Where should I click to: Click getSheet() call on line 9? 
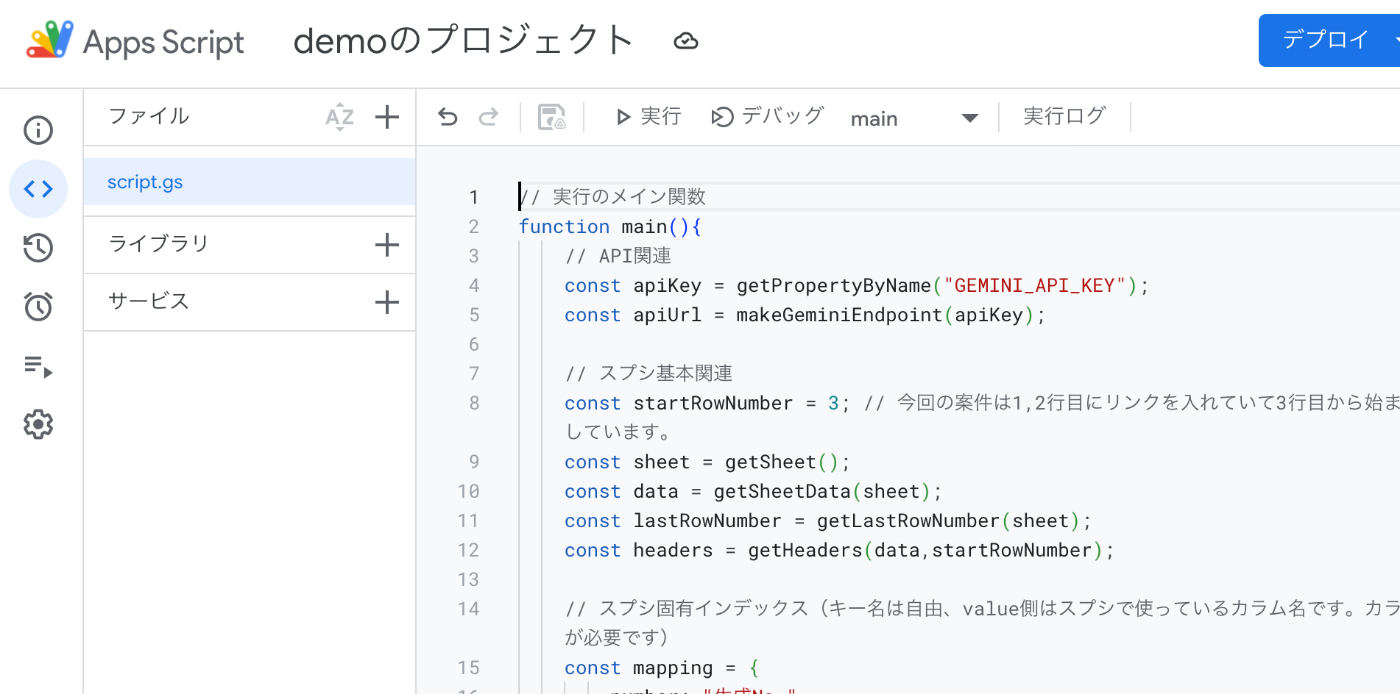tap(782, 462)
